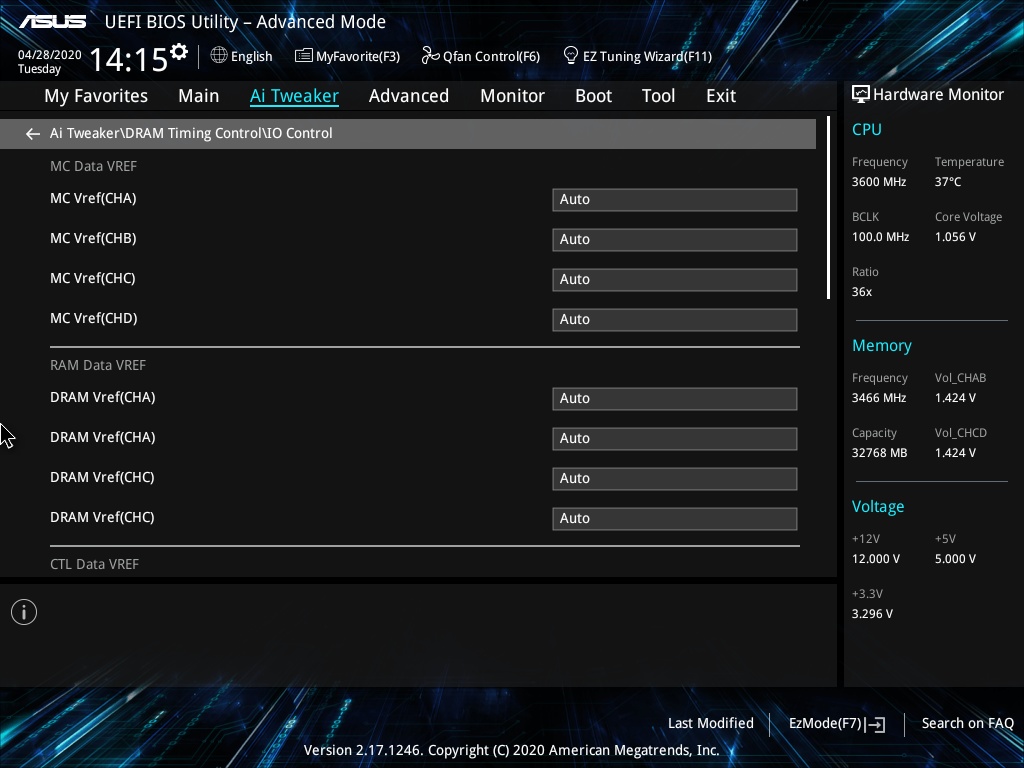Screen dimensions: 1024x768
Task: Click the MC Vref(CHB) label
Action: (93, 238)
